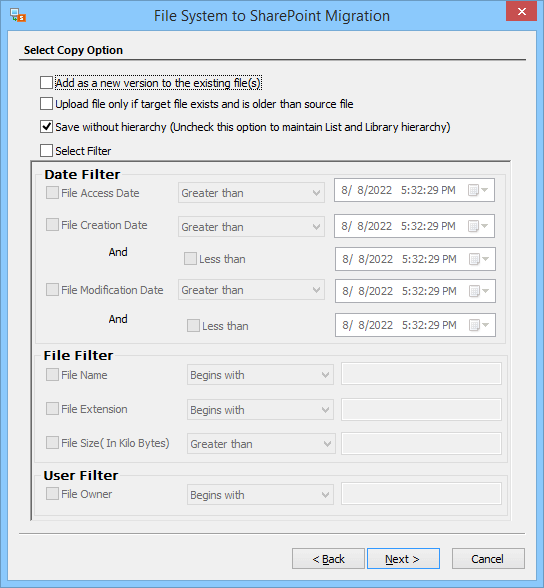Toggle Less than checkbox under File Creation Date
This screenshot has height=588, width=544.
click(190, 259)
